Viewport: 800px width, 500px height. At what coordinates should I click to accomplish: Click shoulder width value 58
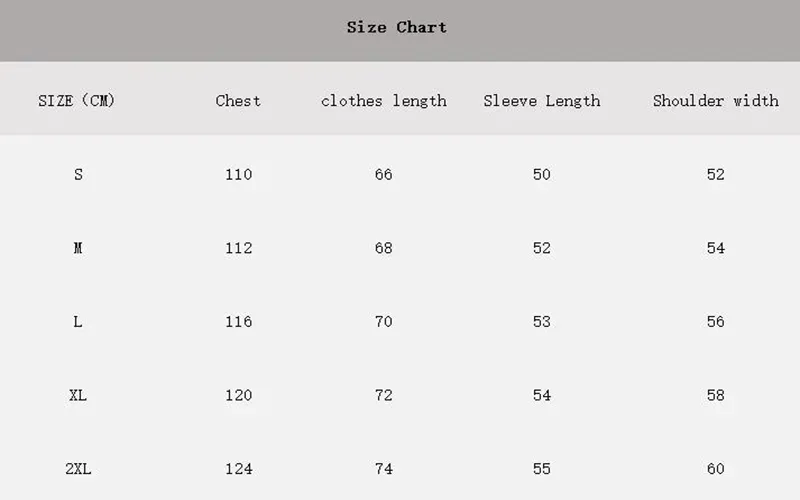click(x=716, y=395)
